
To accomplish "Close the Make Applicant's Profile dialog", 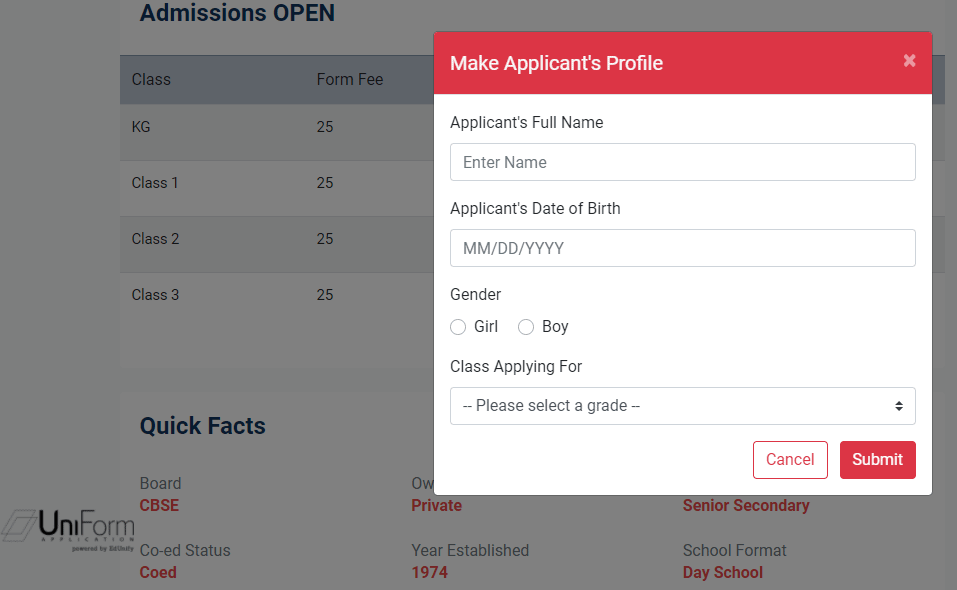I will click(x=909, y=60).
